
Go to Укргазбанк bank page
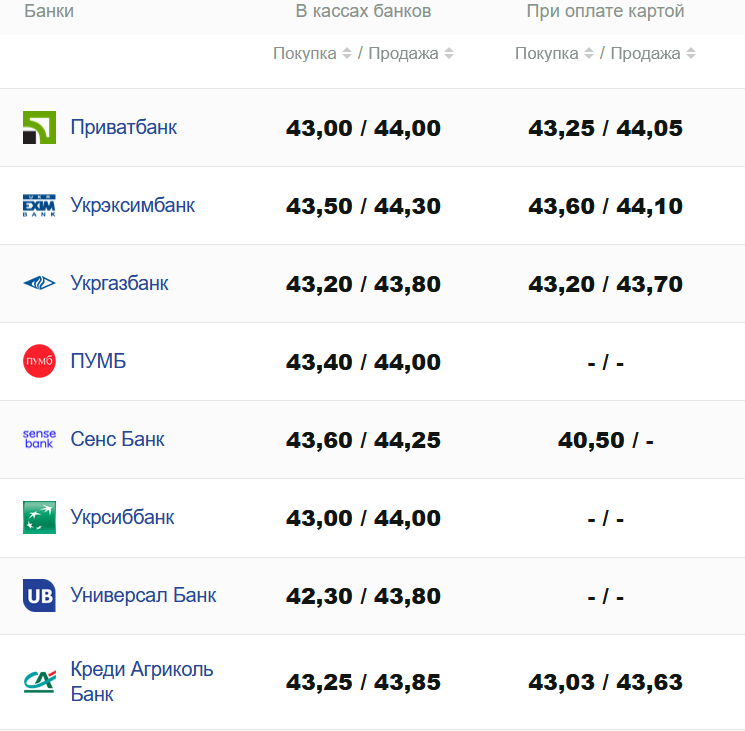click(120, 284)
